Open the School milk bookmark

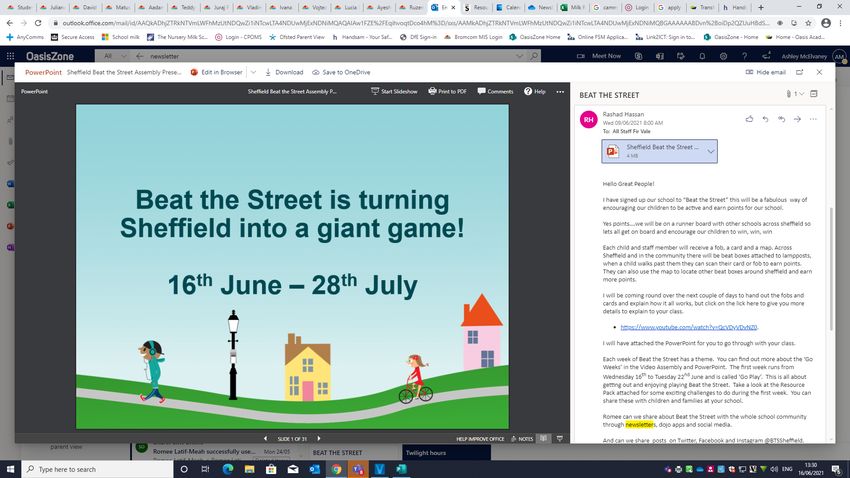coord(120,37)
